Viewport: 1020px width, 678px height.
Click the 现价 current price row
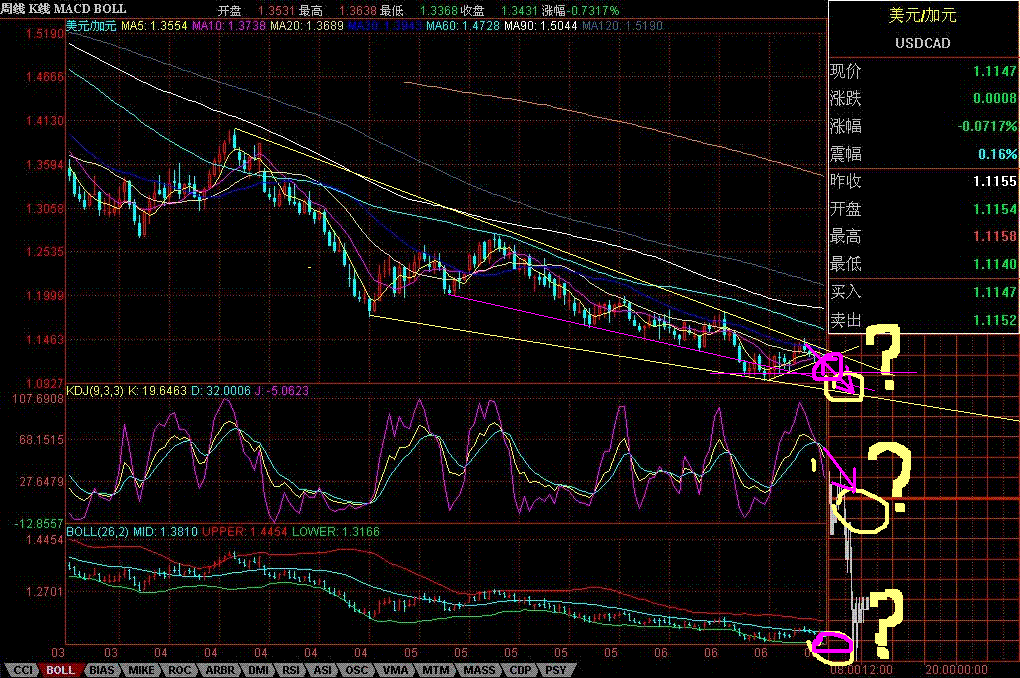[922, 72]
